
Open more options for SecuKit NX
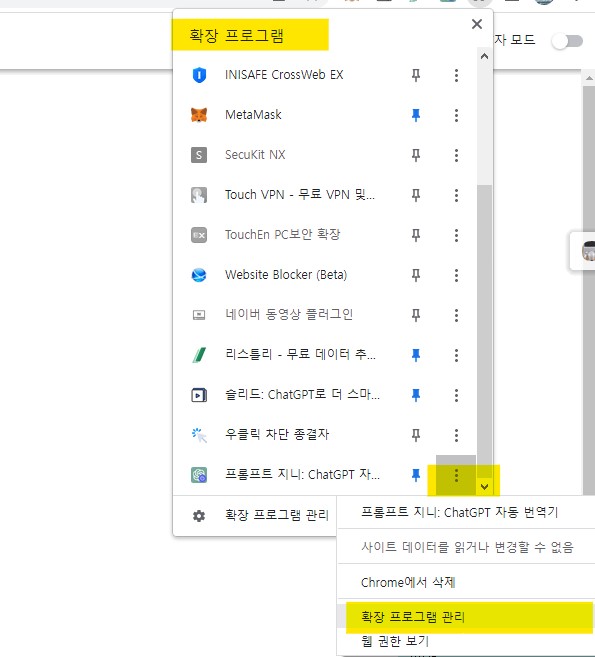coord(456,155)
